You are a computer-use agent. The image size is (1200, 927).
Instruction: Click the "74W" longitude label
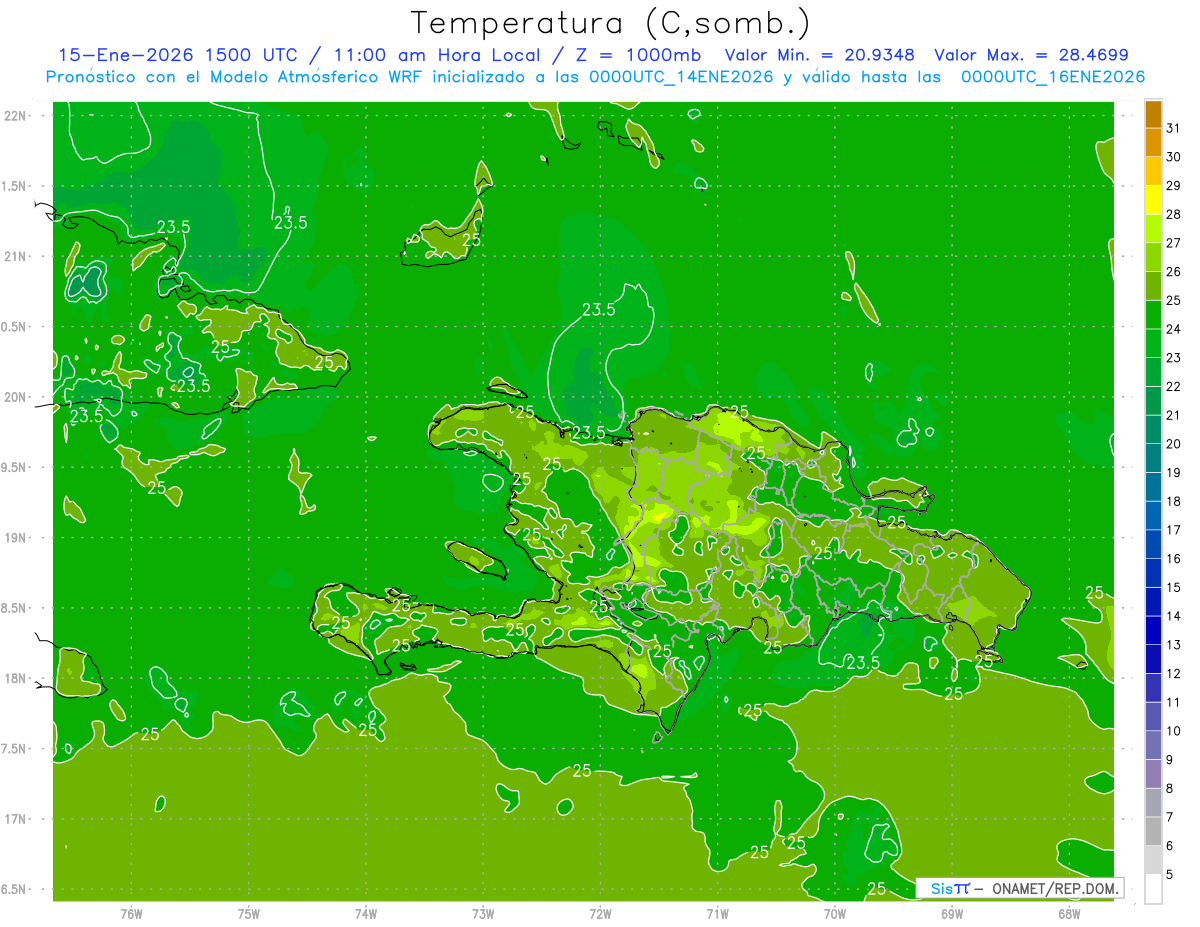point(366,913)
